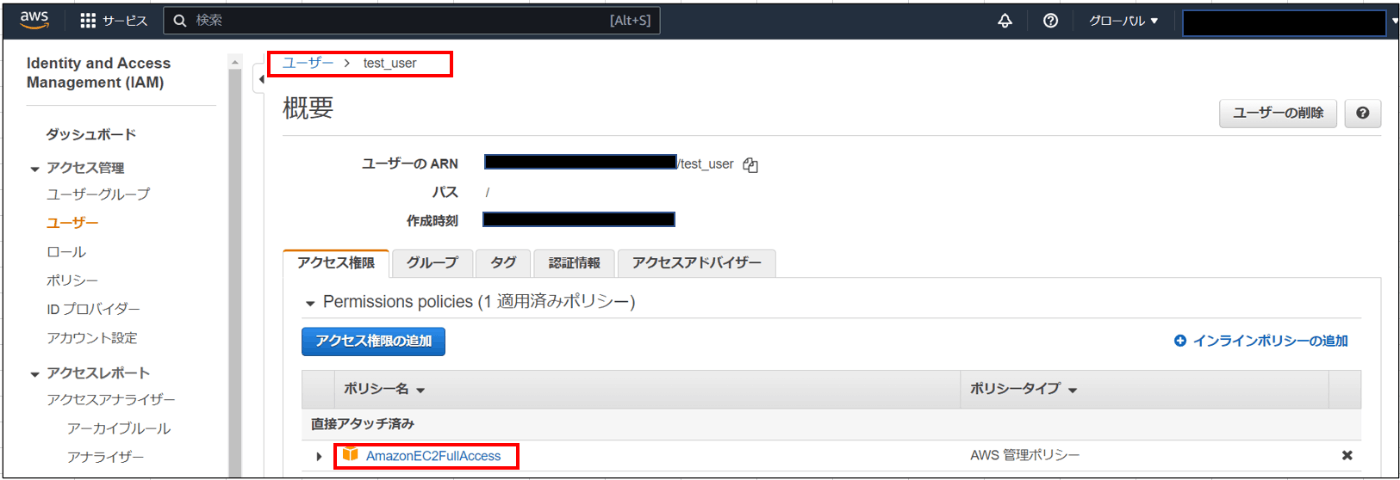Screen dimensions: 1400x480
Task: Switch to the 認証情報 tab
Action: tap(574, 263)
